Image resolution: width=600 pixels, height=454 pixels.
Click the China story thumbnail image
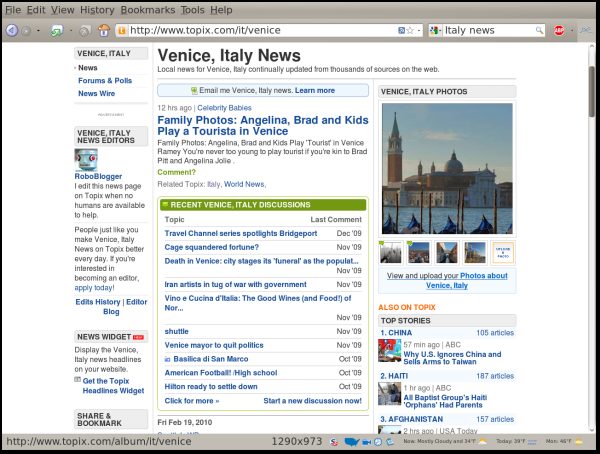pyautogui.click(x=390, y=350)
